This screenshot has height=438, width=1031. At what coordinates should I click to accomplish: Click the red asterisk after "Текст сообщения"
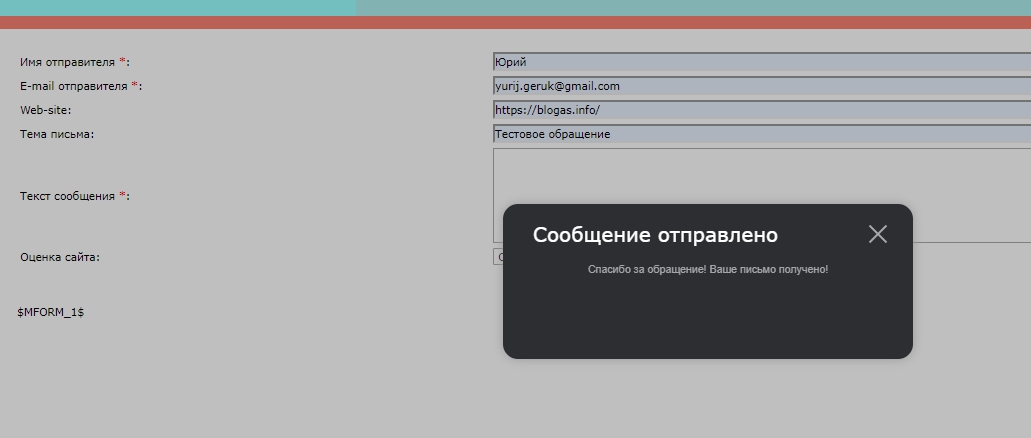122,196
